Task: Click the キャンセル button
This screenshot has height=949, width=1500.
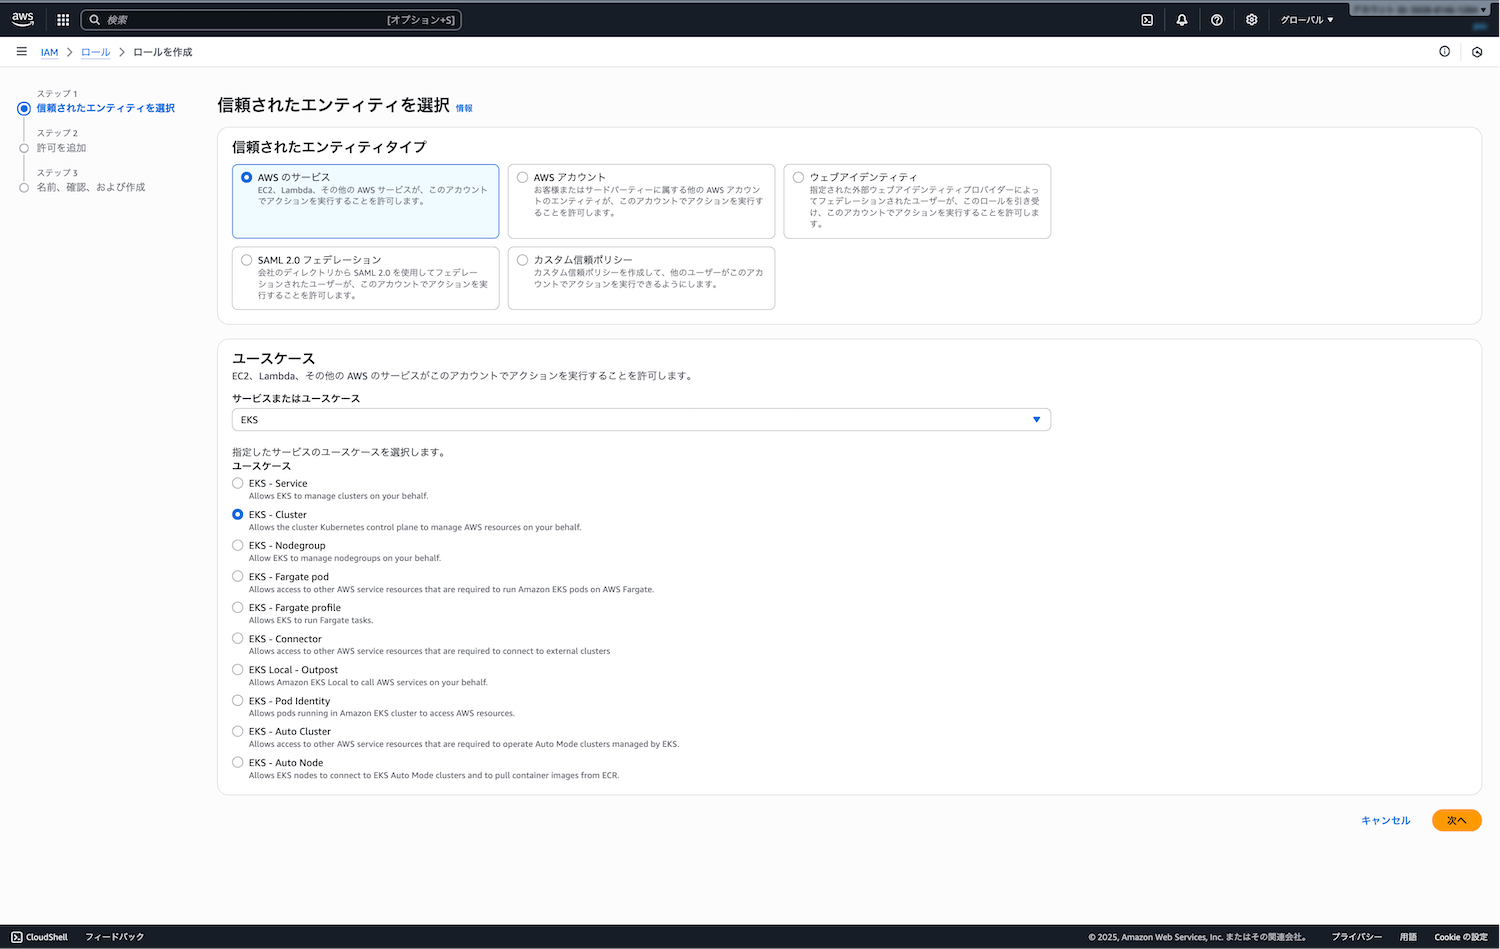Action: 1385,820
